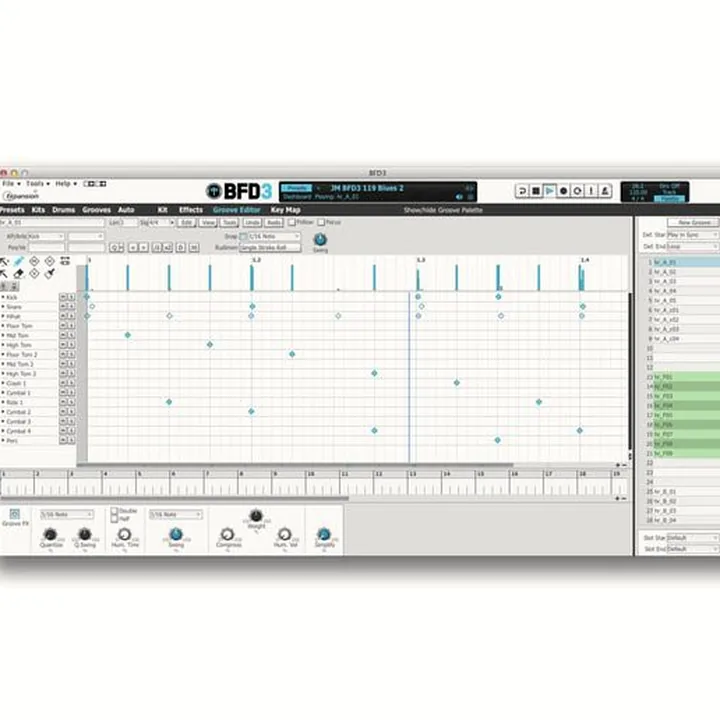Toggle the Groove FX power icon
Viewport: 720px width, 720px height.
point(15,514)
